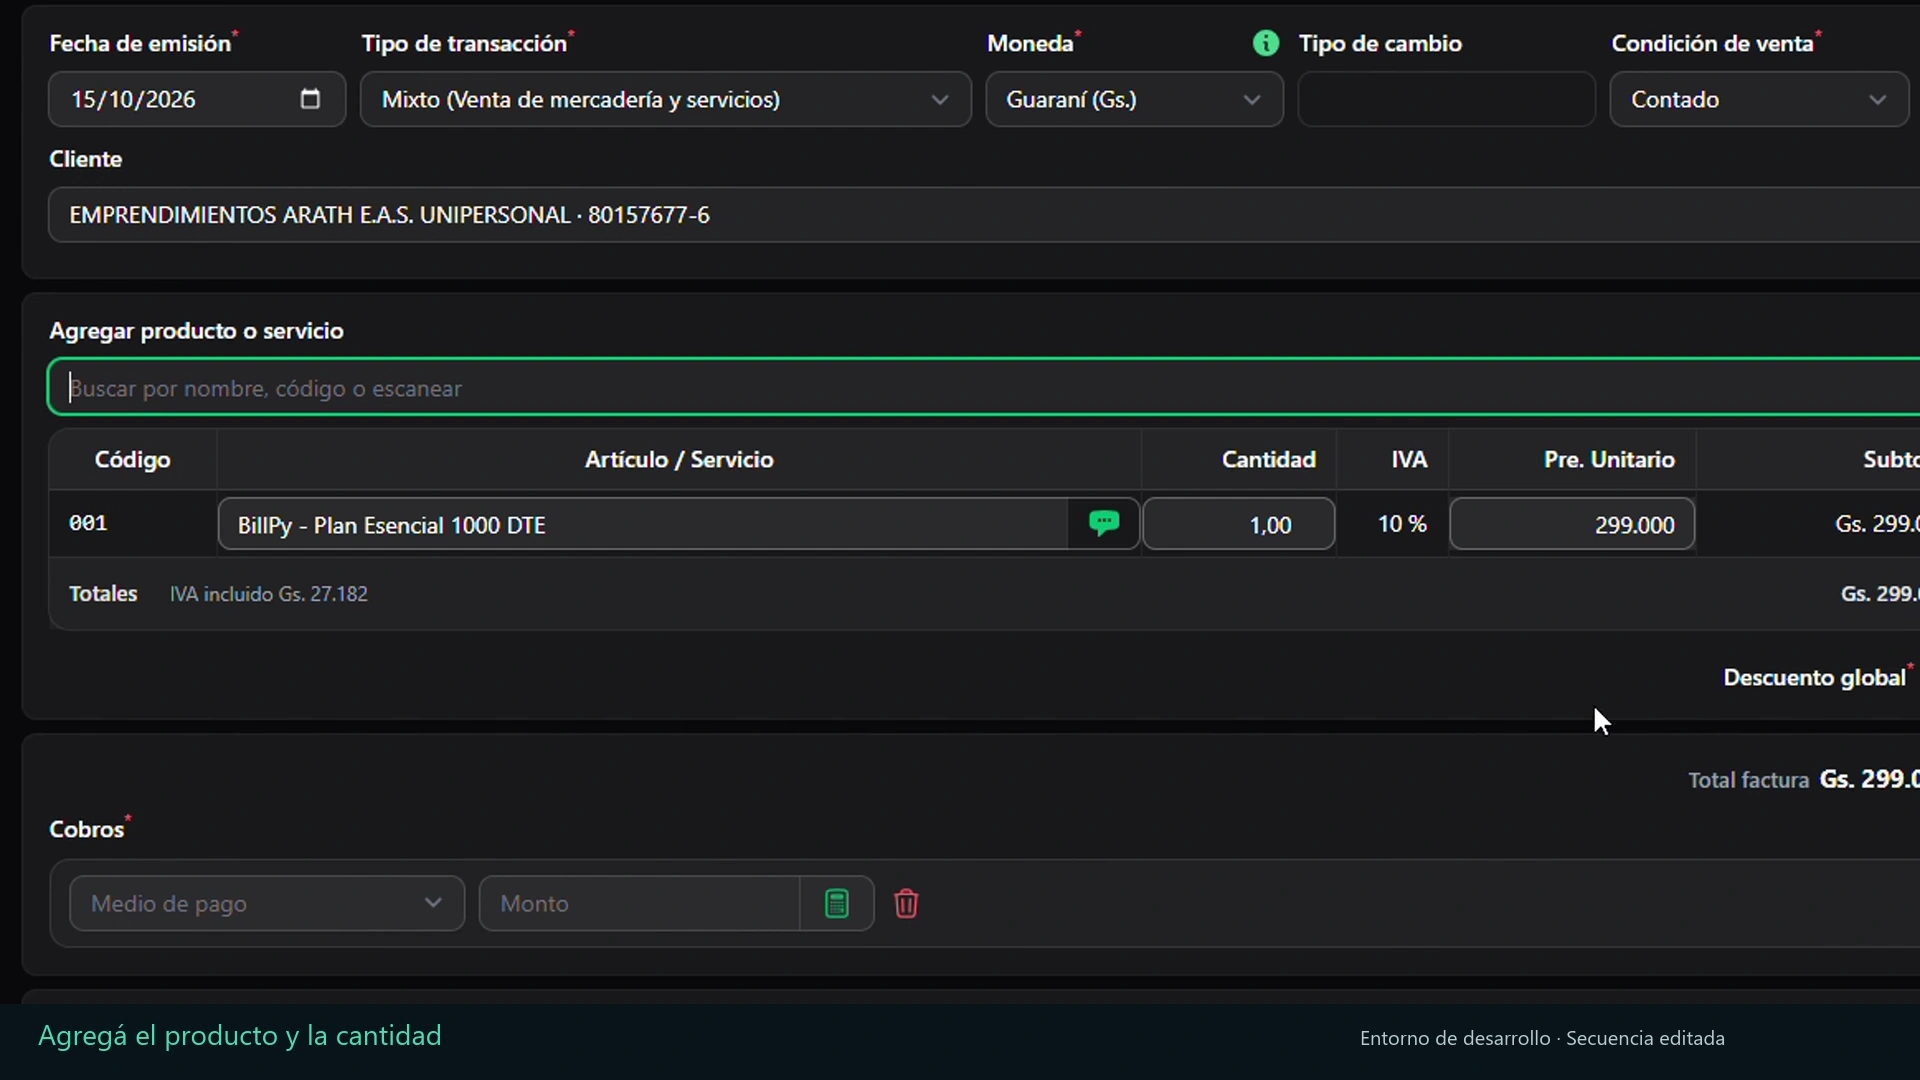Open the Condición de venta Contado dropdown

coord(1759,99)
